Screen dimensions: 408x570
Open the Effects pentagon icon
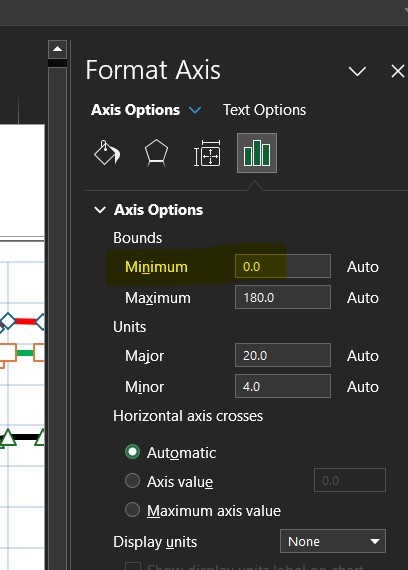(x=156, y=153)
